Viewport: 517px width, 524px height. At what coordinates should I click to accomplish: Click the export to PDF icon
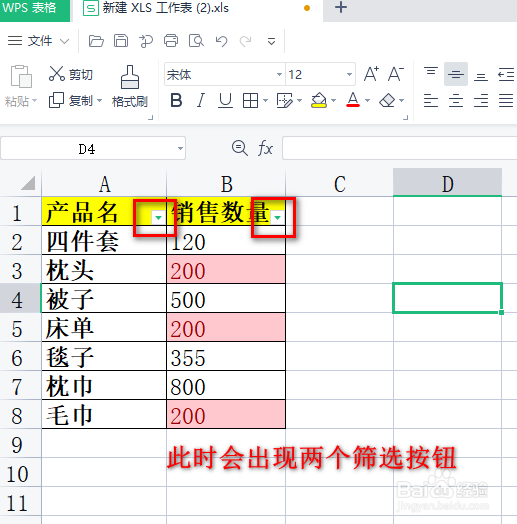coord(146,41)
